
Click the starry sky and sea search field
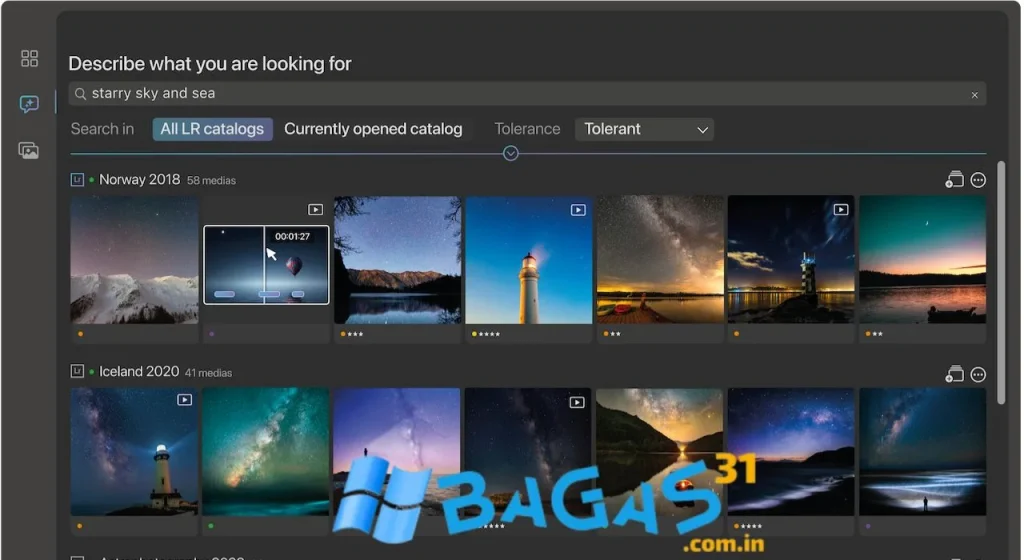click(x=528, y=94)
